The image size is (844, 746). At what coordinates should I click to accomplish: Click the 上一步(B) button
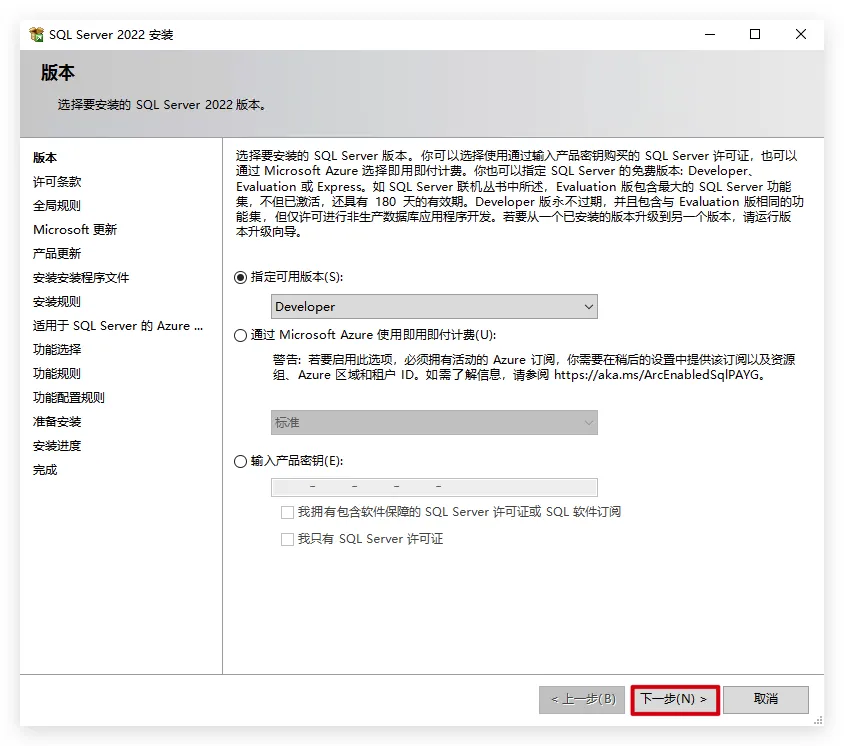pos(583,699)
